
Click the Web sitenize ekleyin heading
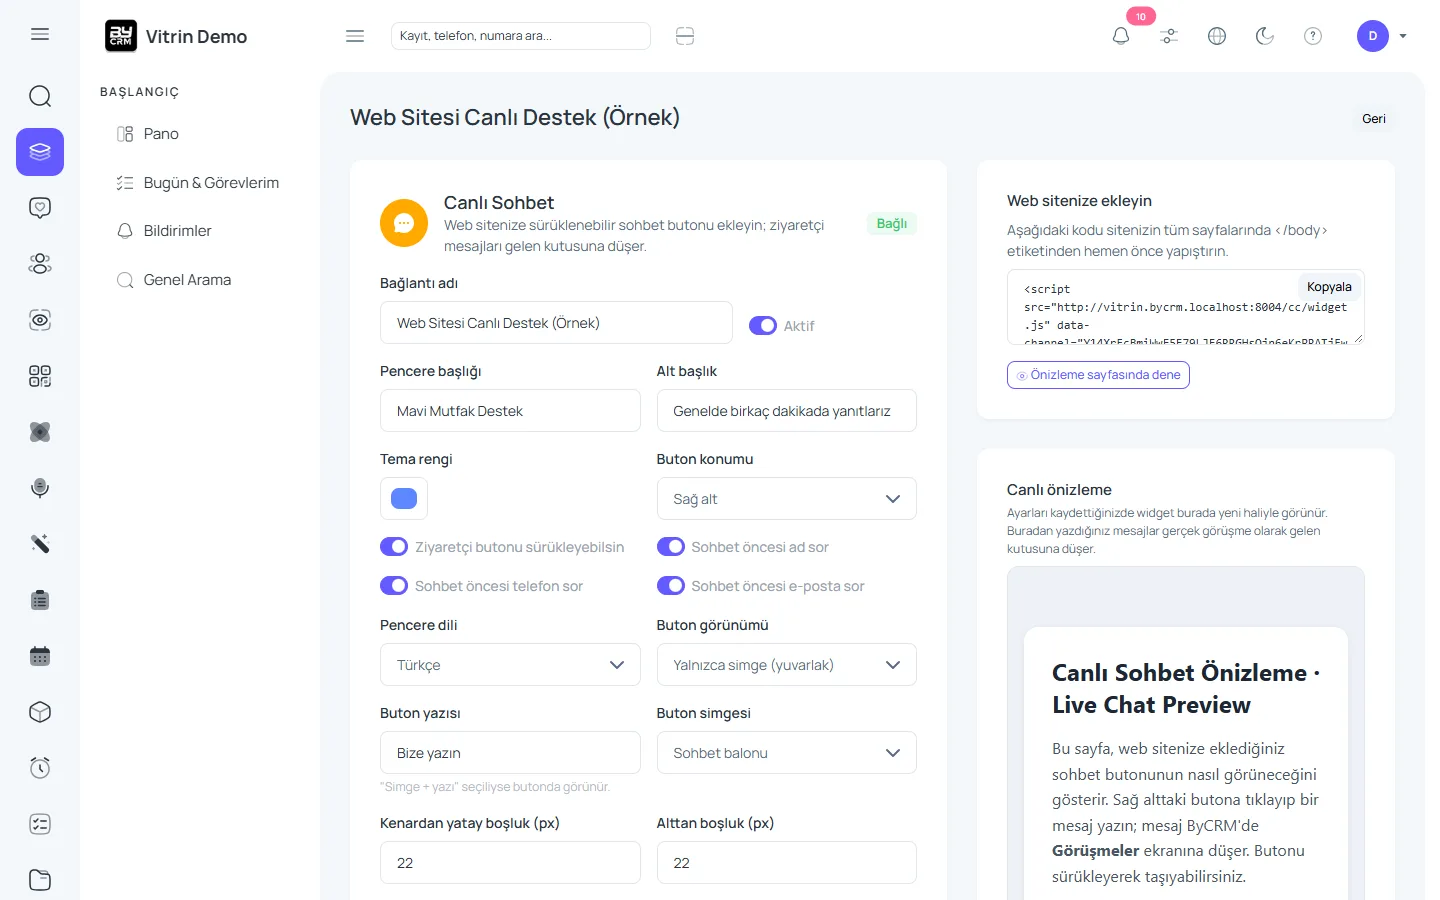[x=1079, y=201]
